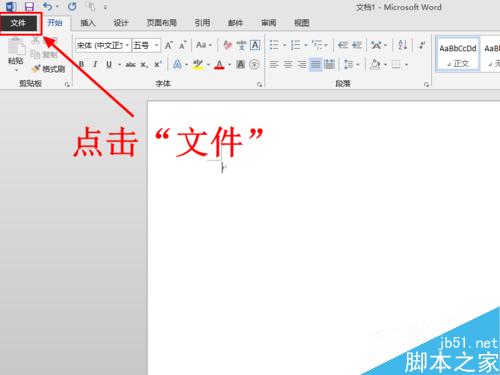Switch to the 插入 (Insert) tab

pyautogui.click(x=88, y=23)
